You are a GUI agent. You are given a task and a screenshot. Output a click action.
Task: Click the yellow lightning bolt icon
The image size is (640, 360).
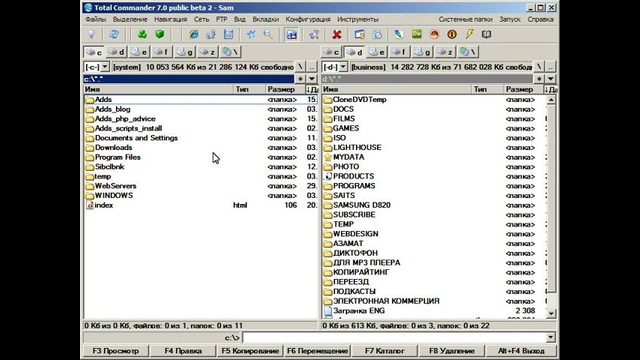pos(469,34)
